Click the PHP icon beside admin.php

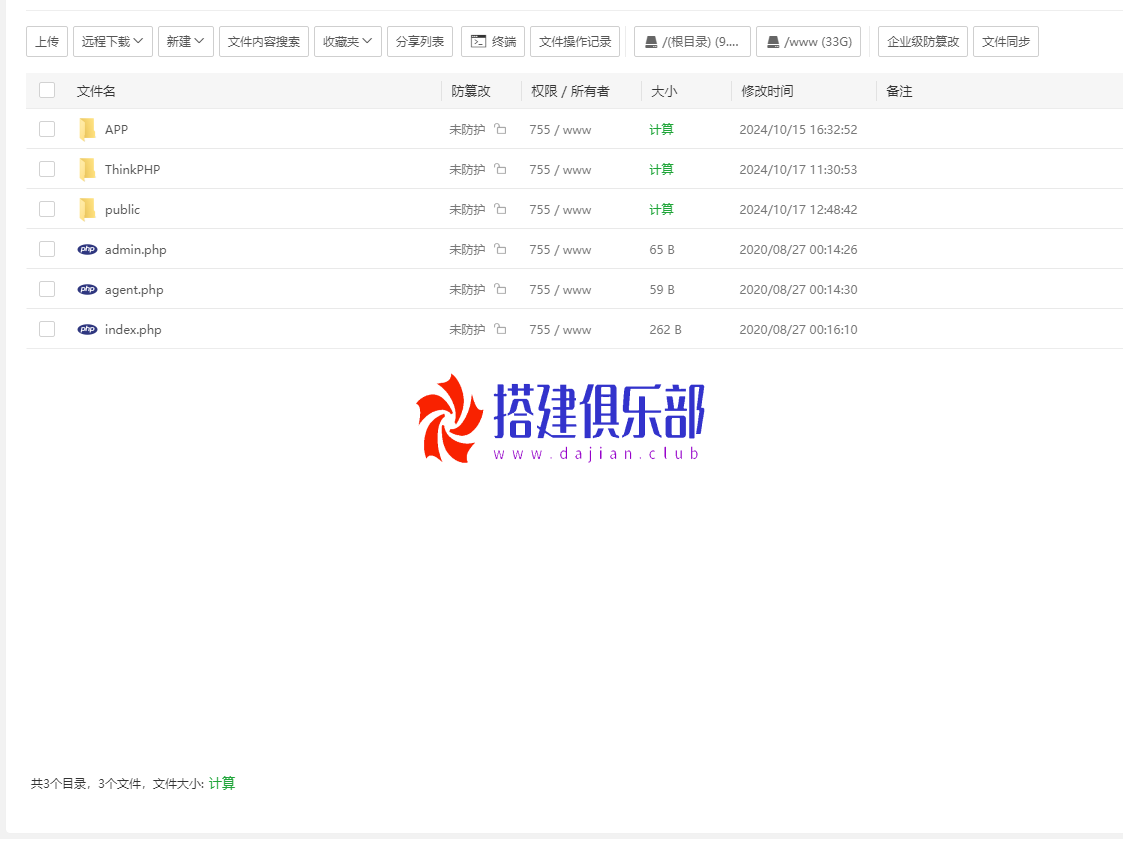coord(88,249)
